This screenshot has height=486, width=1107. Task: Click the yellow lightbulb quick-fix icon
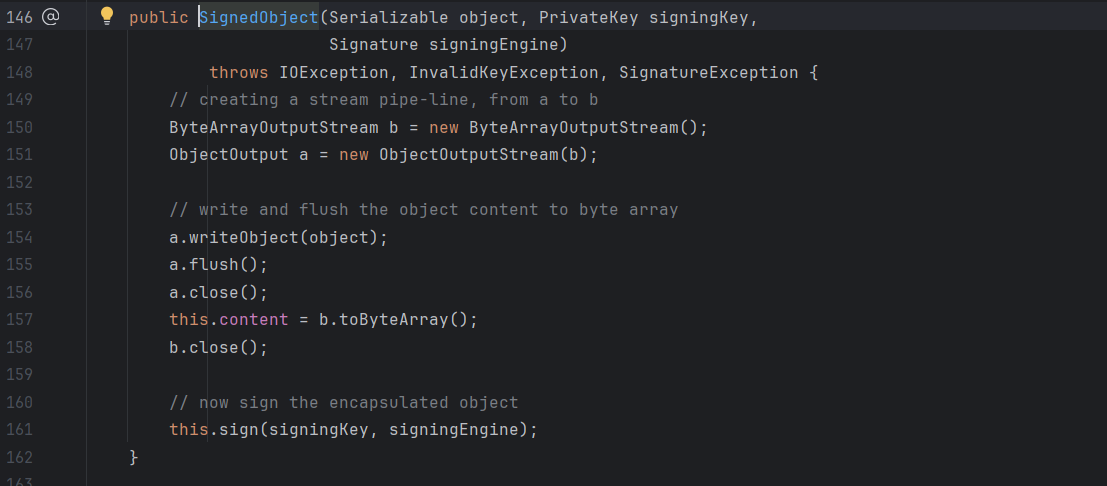(x=108, y=16)
